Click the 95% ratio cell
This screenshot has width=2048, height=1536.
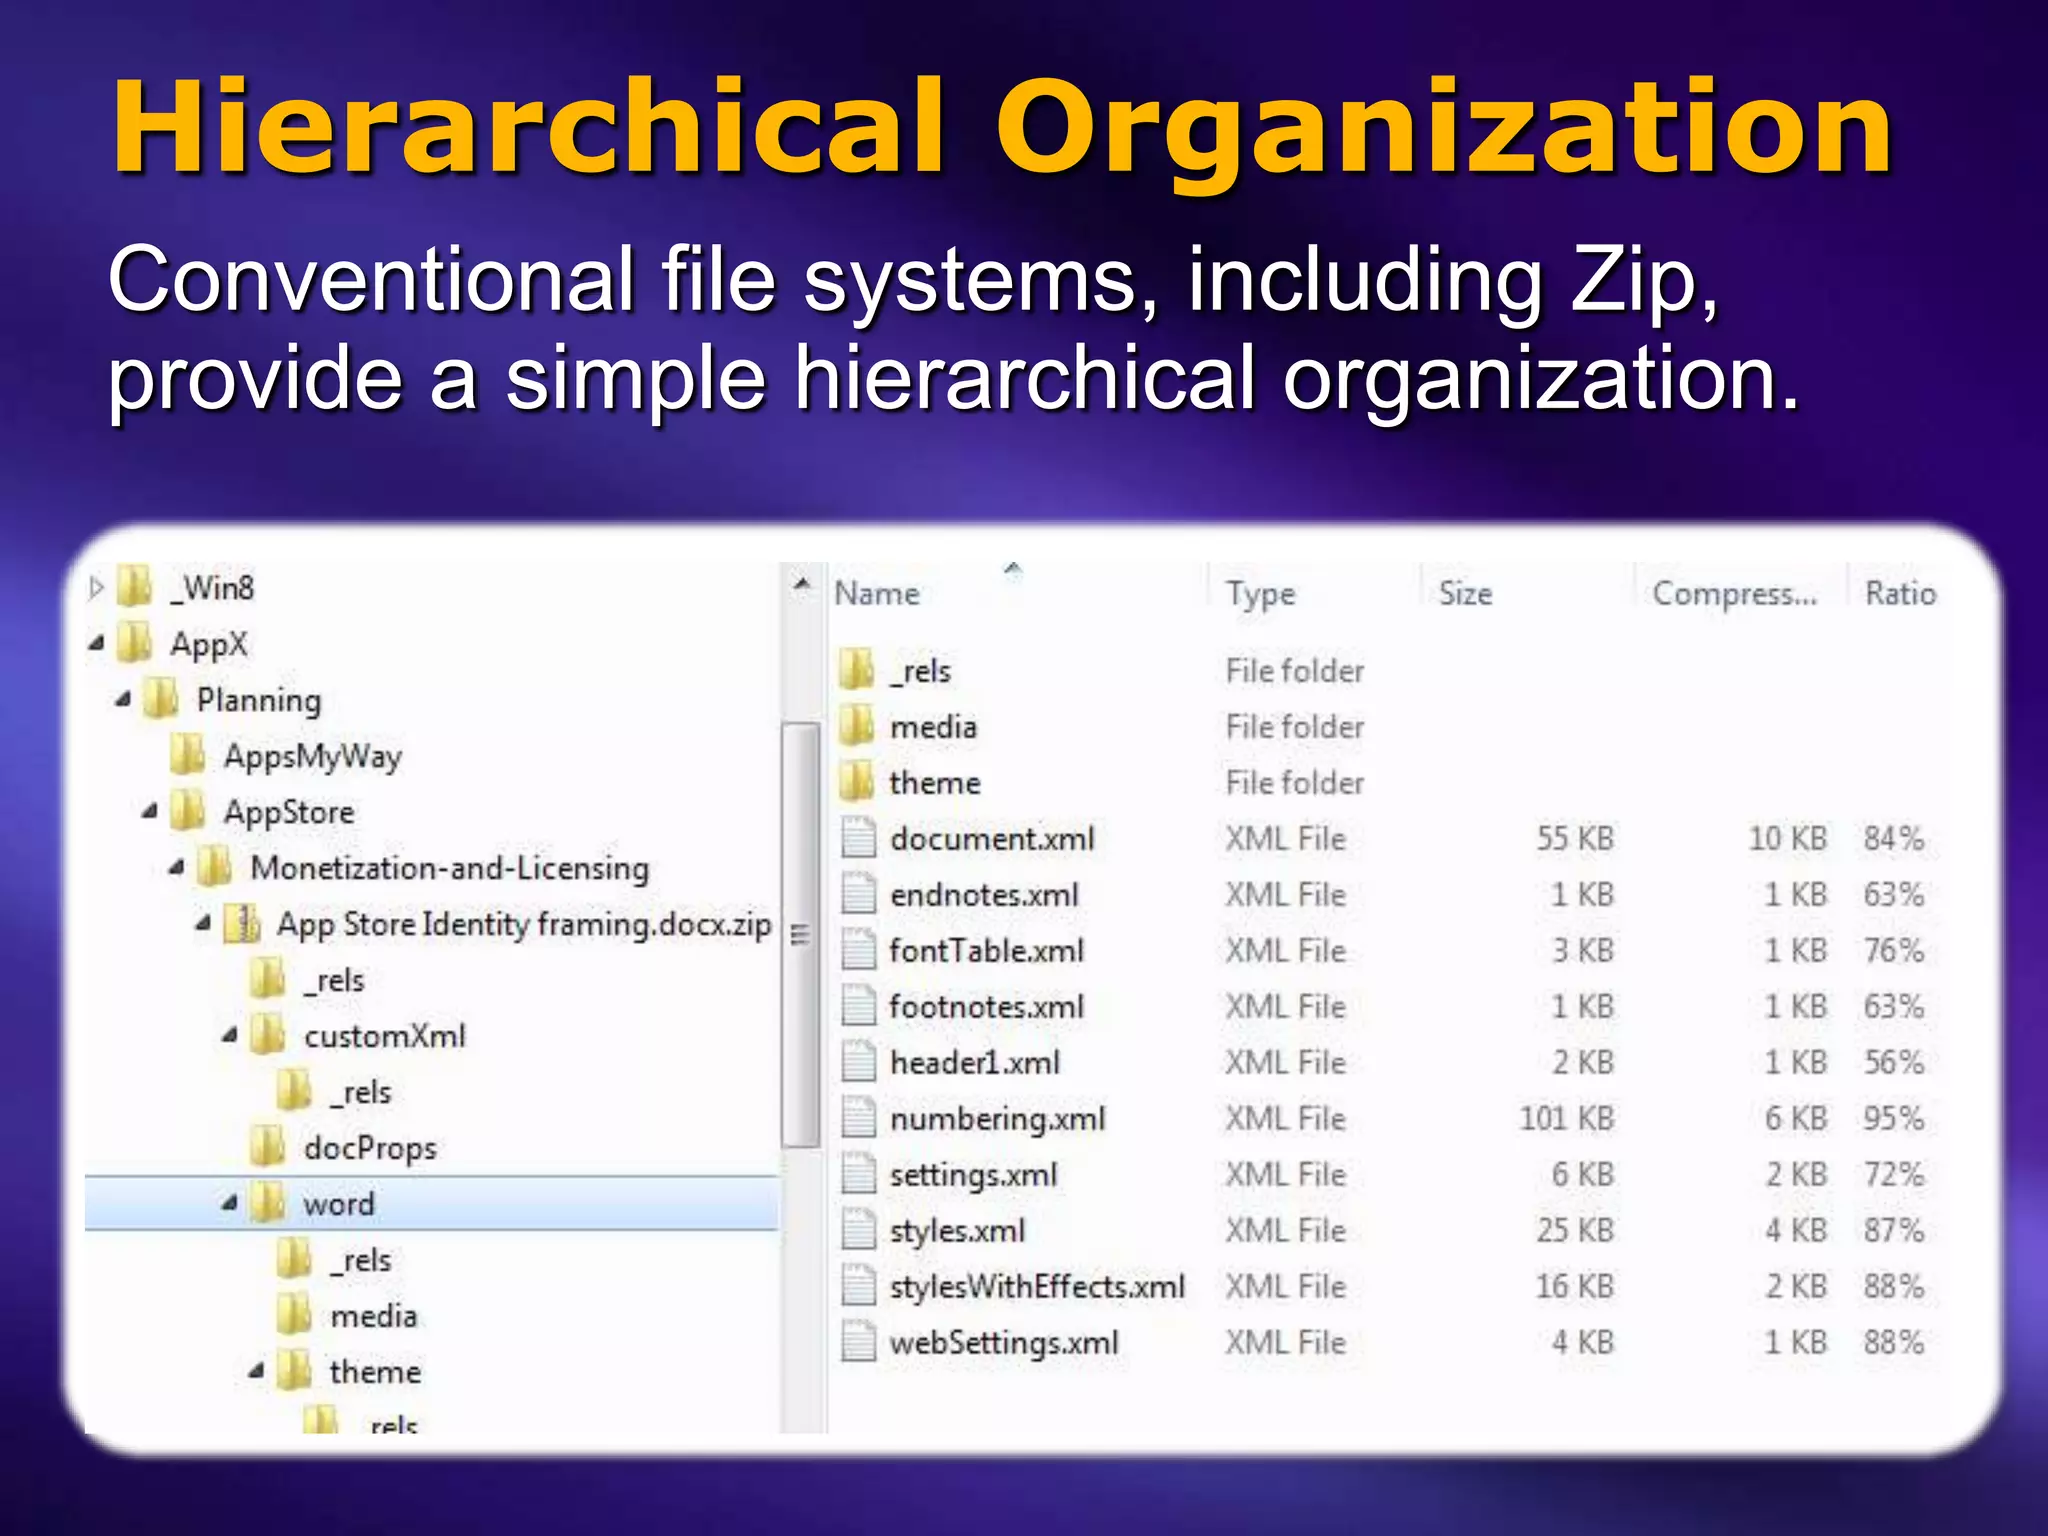click(1893, 1118)
